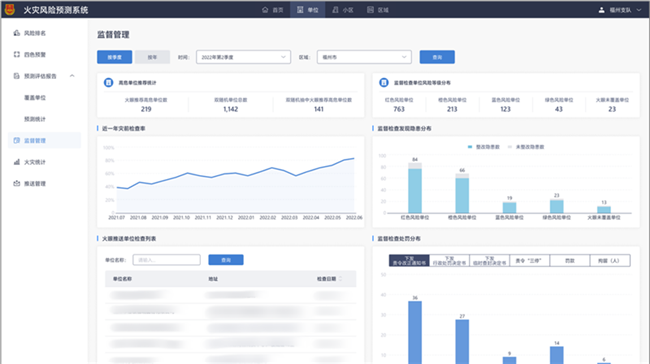Click the 监督管理 sidebar icon
The height and width of the screenshot is (364, 650).
click(x=17, y=141)
